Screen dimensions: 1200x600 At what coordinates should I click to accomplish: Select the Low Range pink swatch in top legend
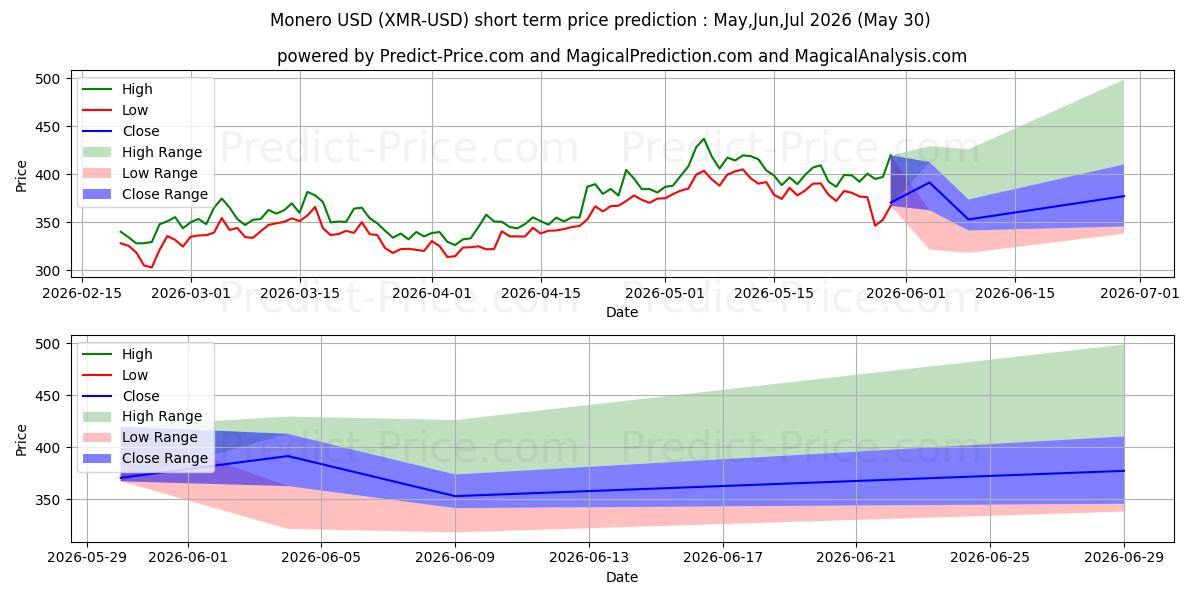[97, 174]
